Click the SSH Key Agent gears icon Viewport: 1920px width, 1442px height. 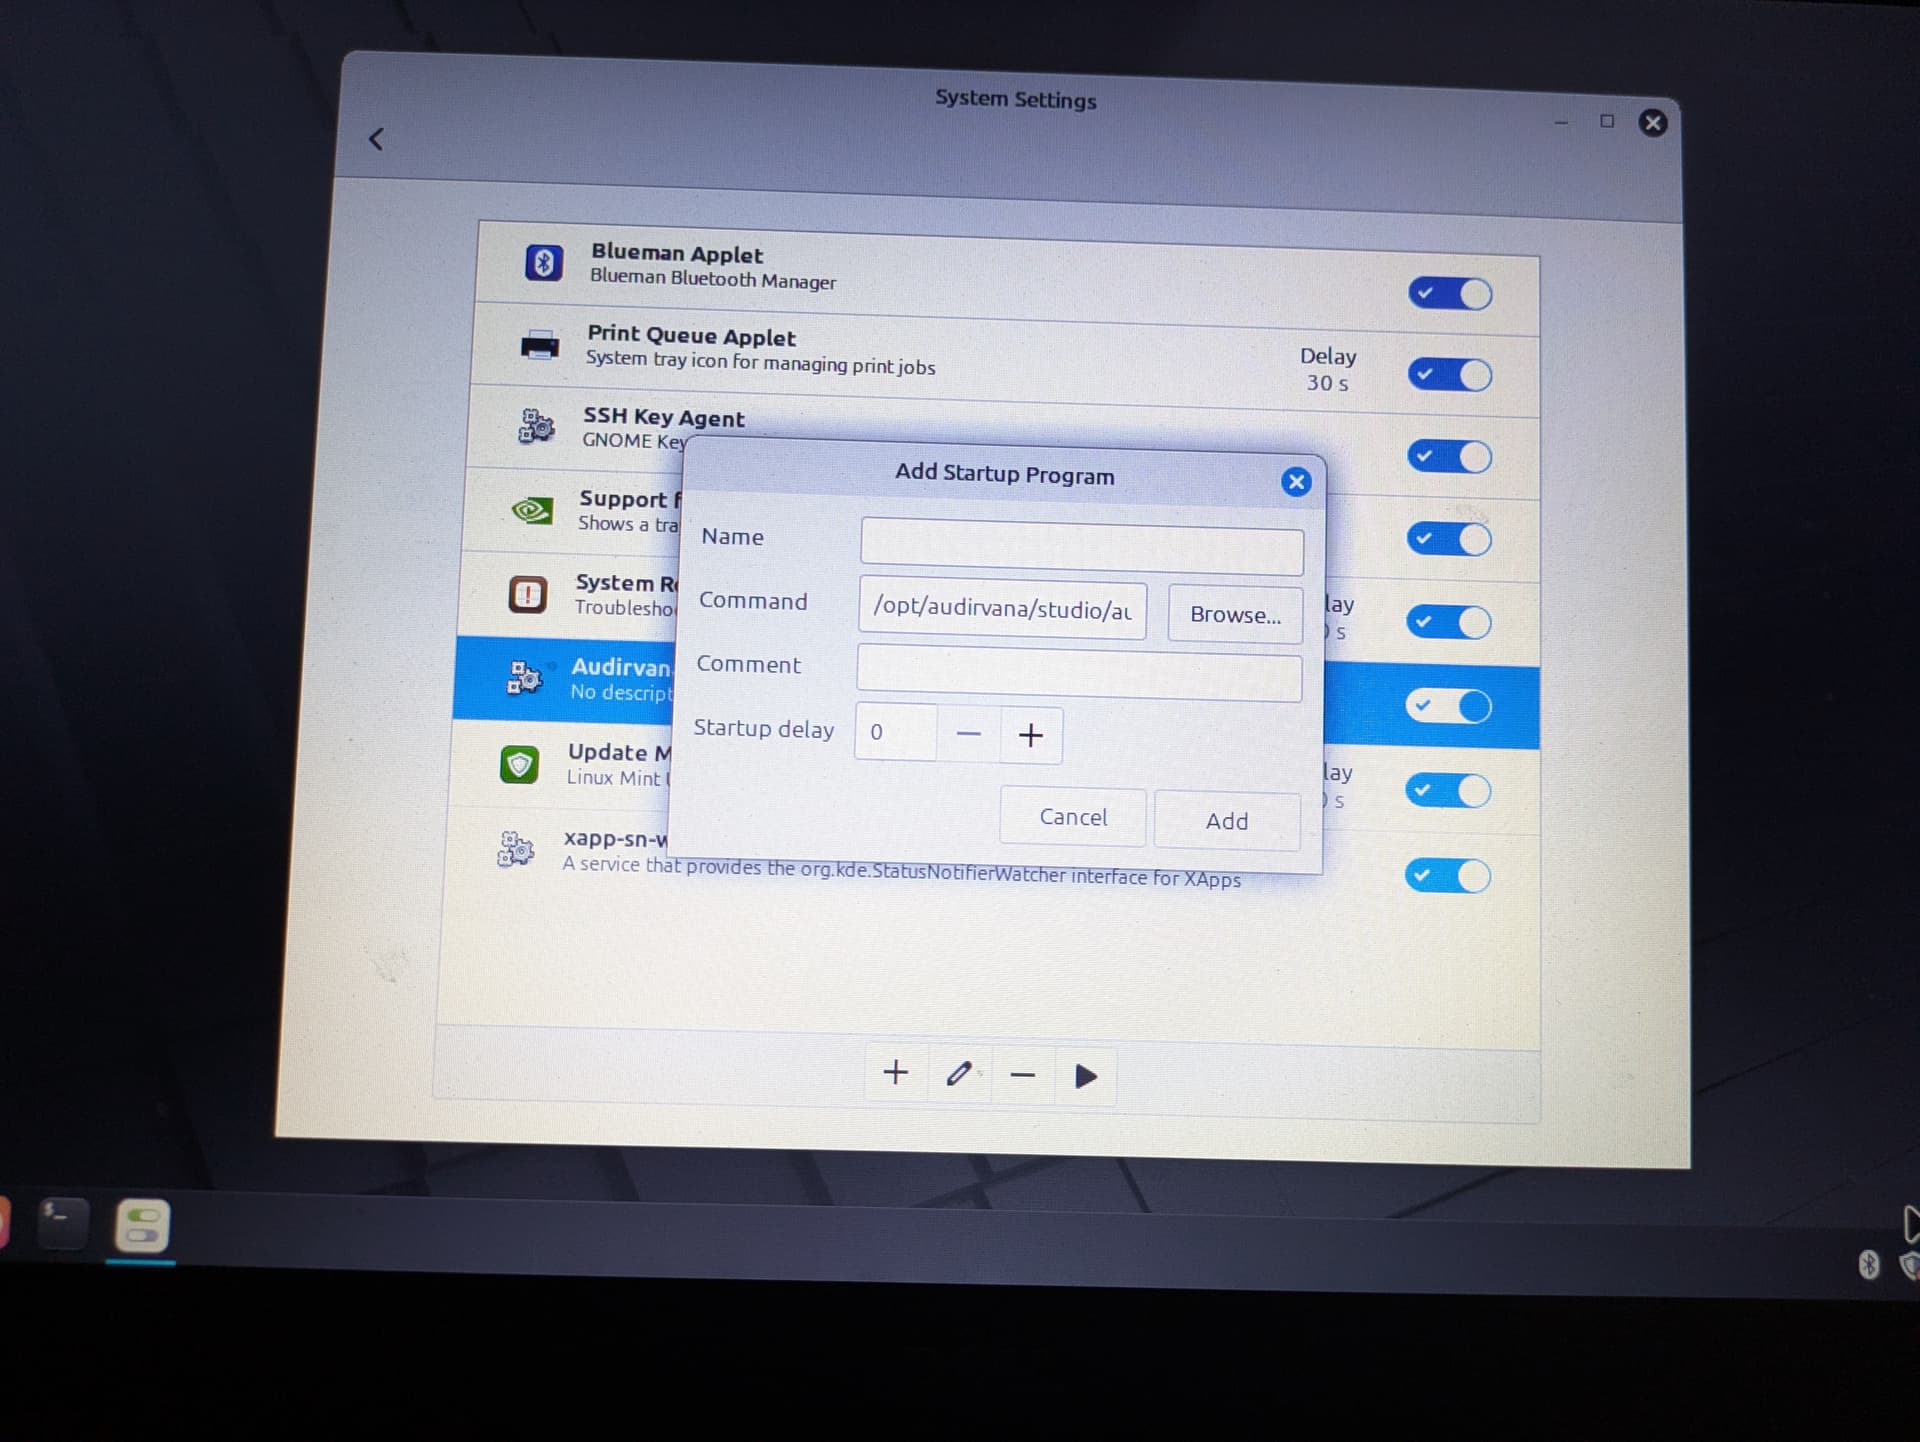coord(536,427)
